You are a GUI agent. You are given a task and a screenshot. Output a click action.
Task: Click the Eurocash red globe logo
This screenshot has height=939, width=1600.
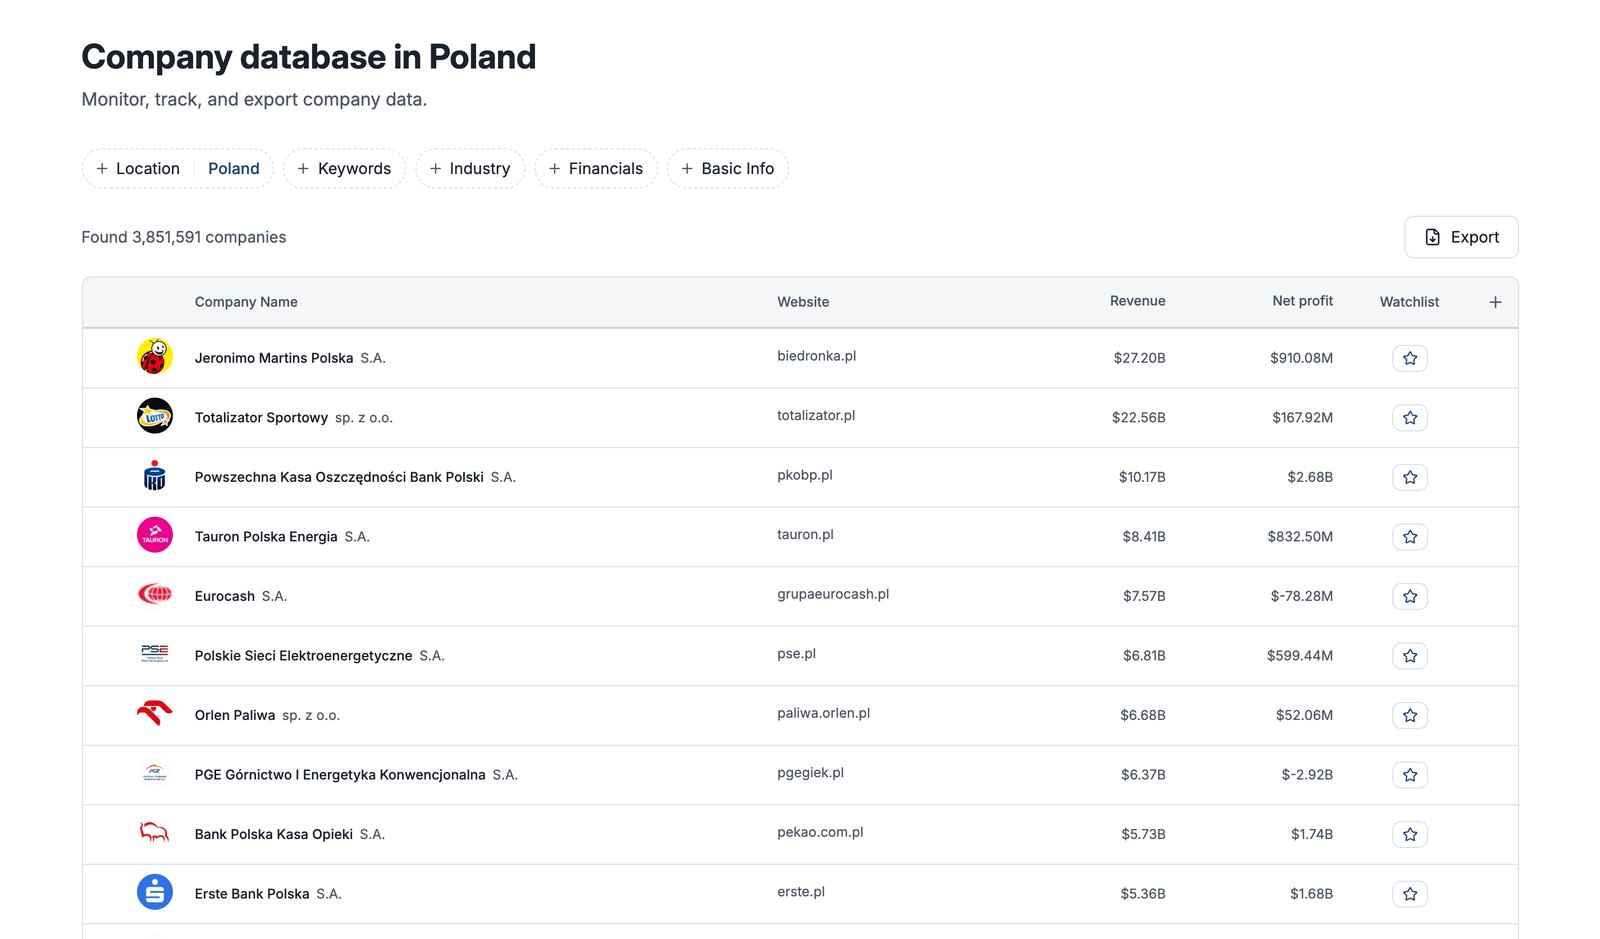pos(155,595)
